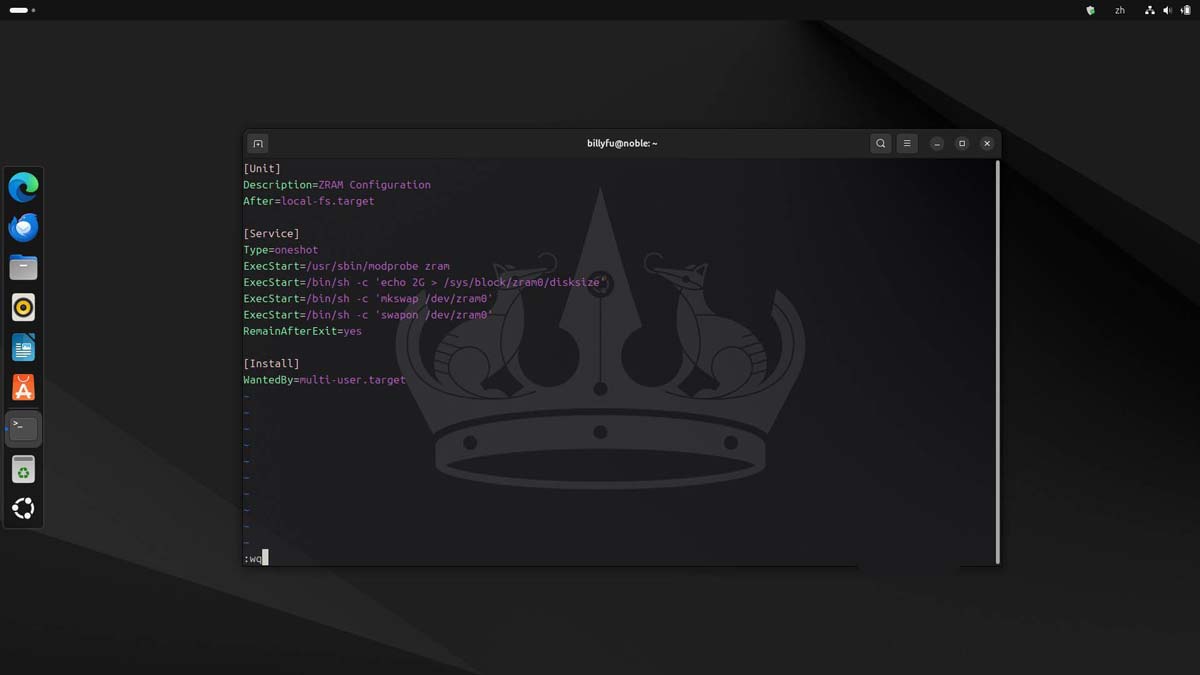The image size is (1200, 675).
Task: Open the Trash icon in the dock
Action: tap(23, 469)
